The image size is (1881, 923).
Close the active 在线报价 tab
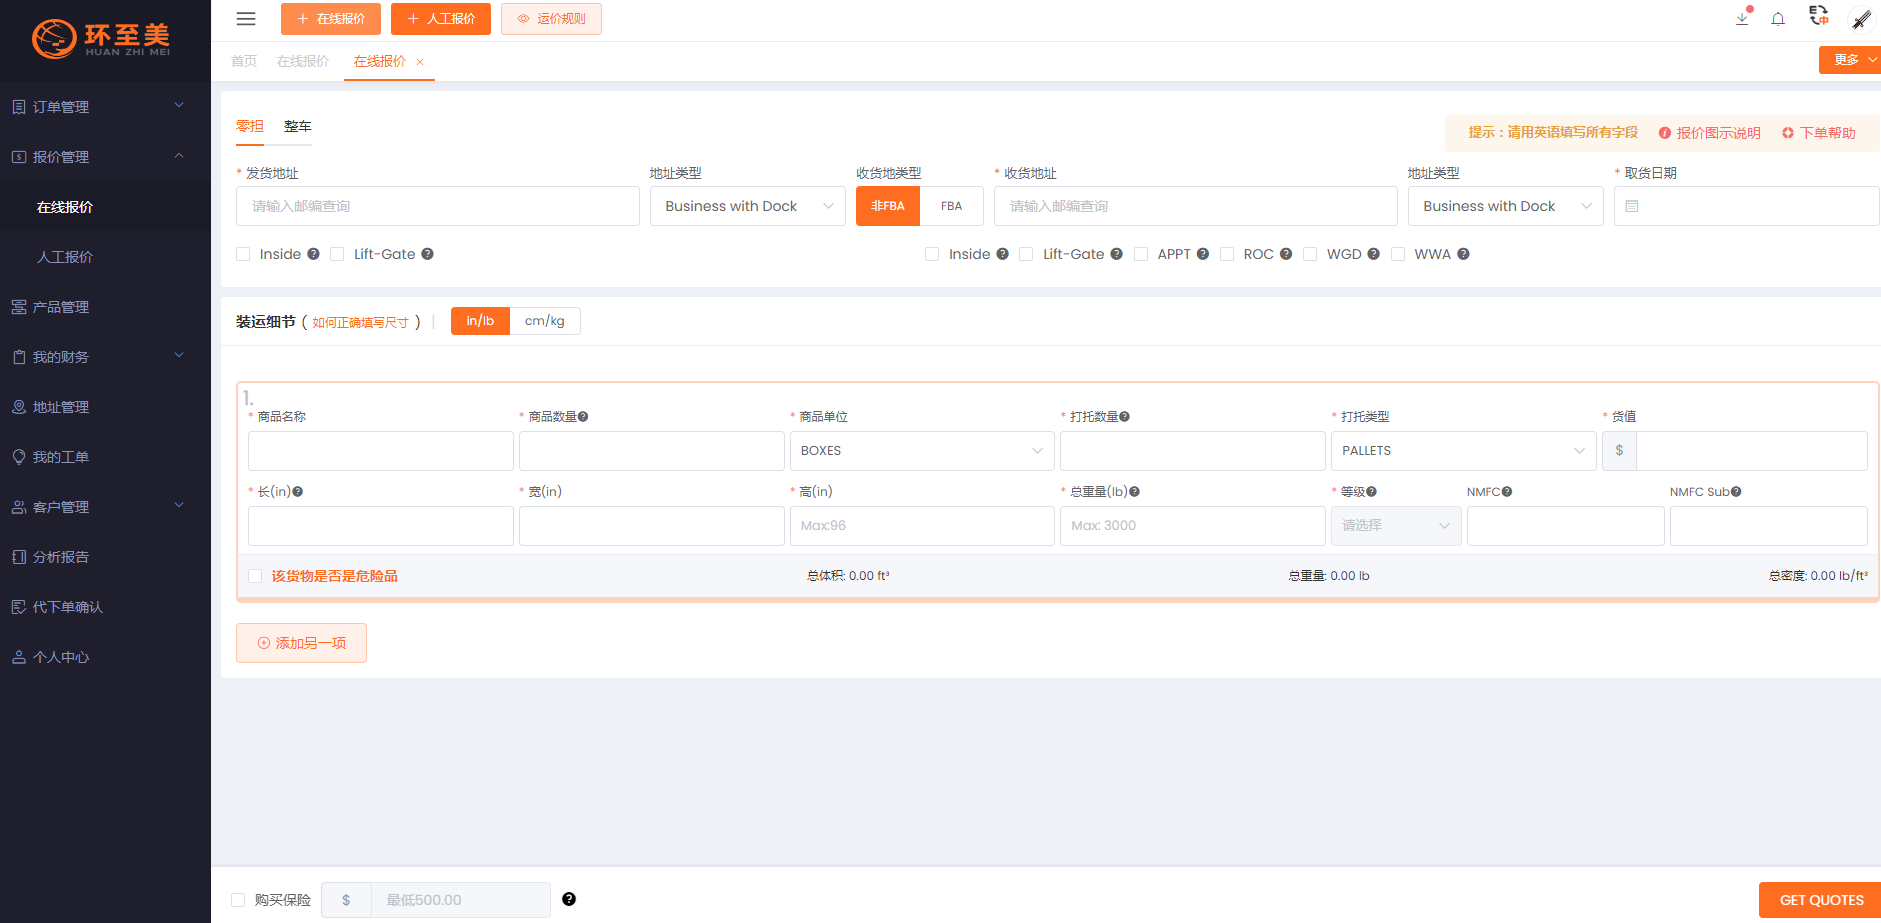tap(420, 62)
